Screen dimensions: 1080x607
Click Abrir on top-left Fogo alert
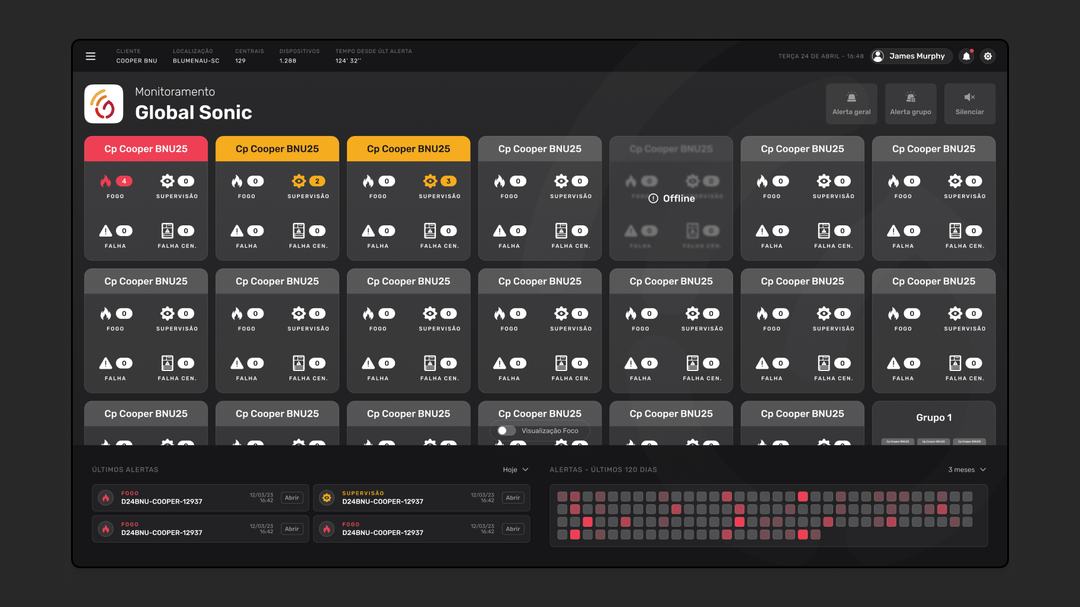click(292, 498)
